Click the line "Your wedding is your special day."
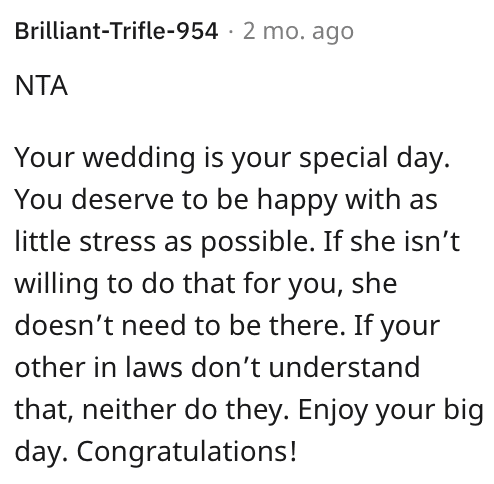The height and width of the screenshot is (484, 494). [x=232, y=158]
